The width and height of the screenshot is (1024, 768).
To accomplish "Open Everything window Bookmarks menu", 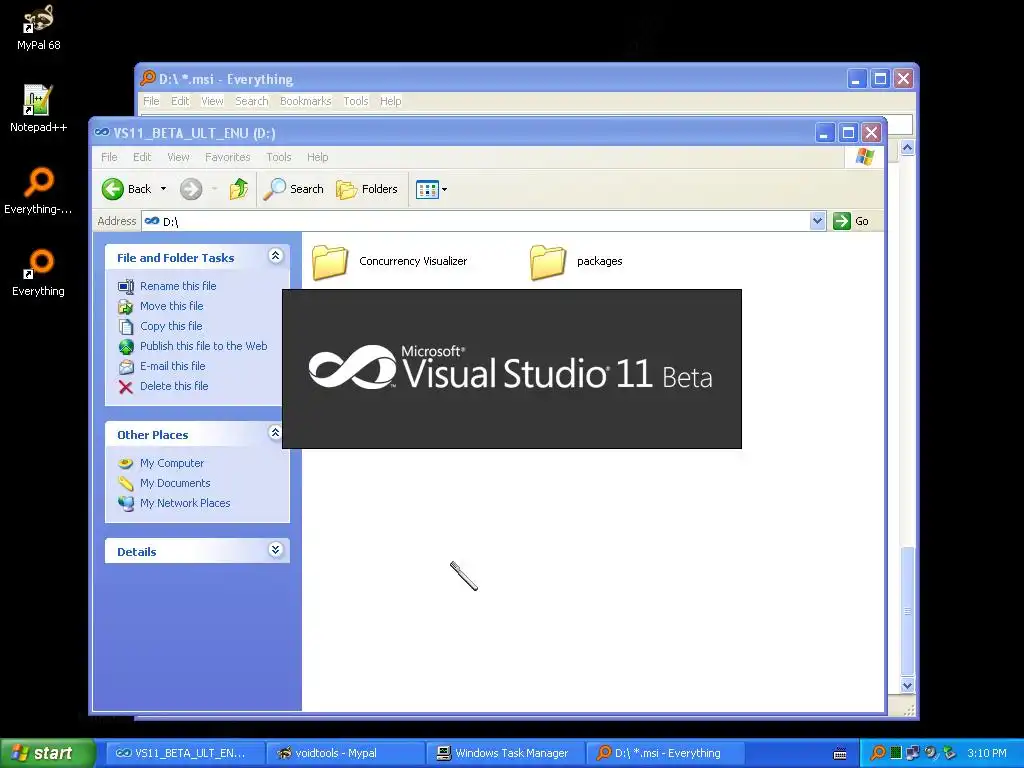I will (306, 101).
